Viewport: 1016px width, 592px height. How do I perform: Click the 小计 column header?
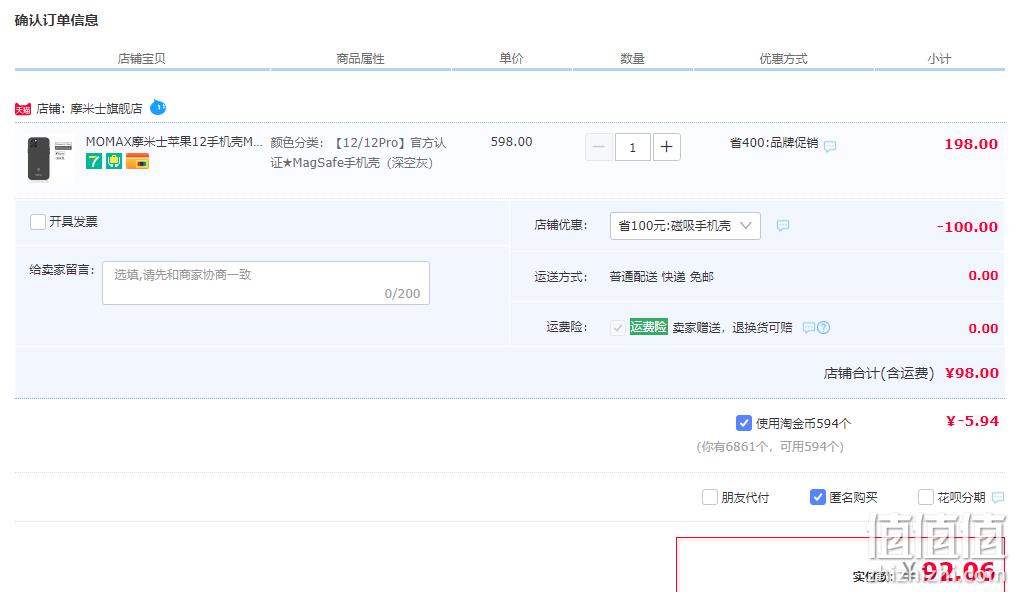pyautogui.click(x=940, y=59)
